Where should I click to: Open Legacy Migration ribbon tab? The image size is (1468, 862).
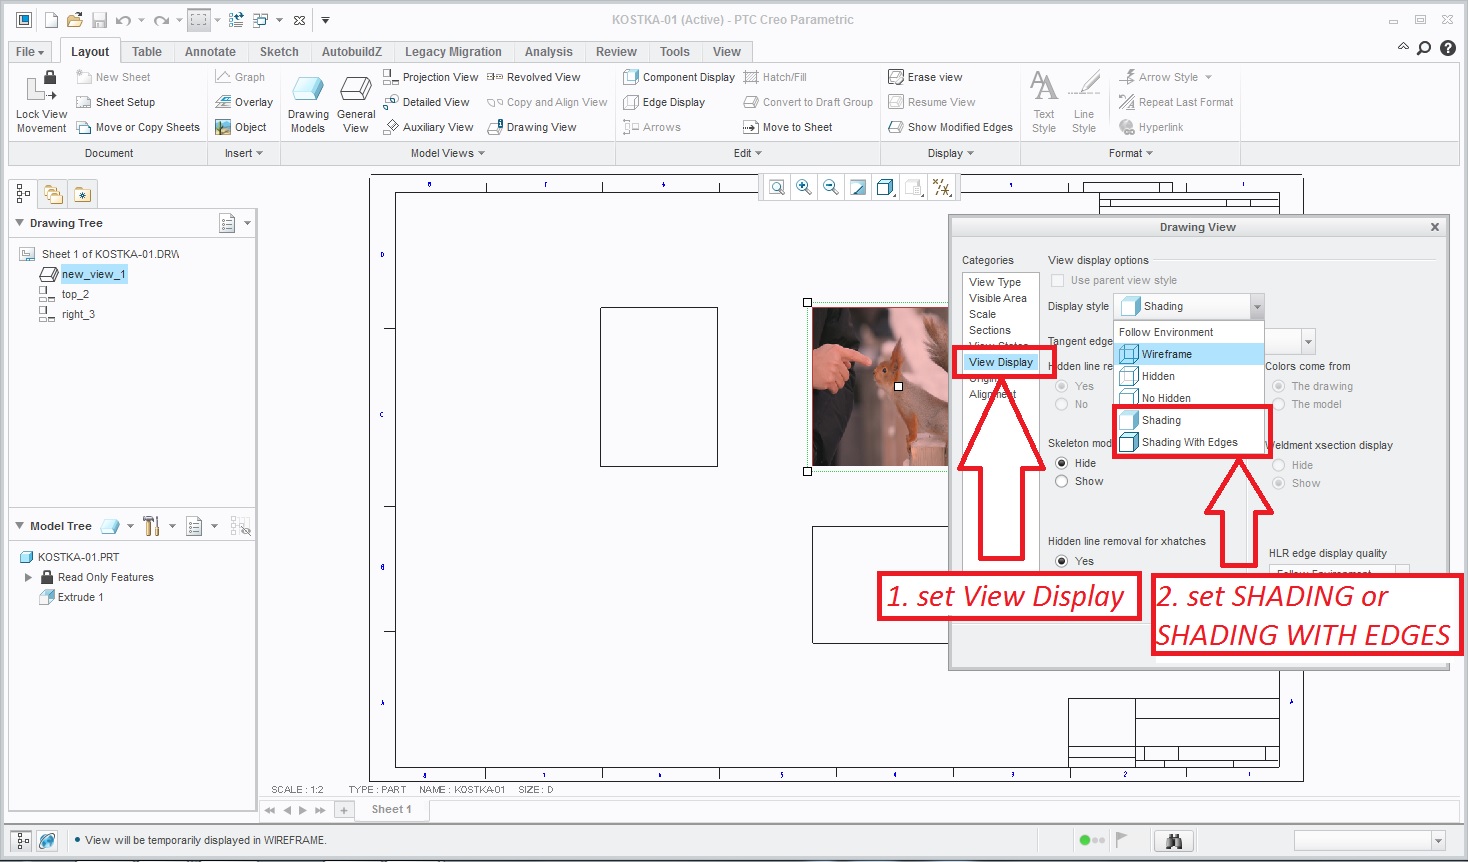click(x=453, y=52)
